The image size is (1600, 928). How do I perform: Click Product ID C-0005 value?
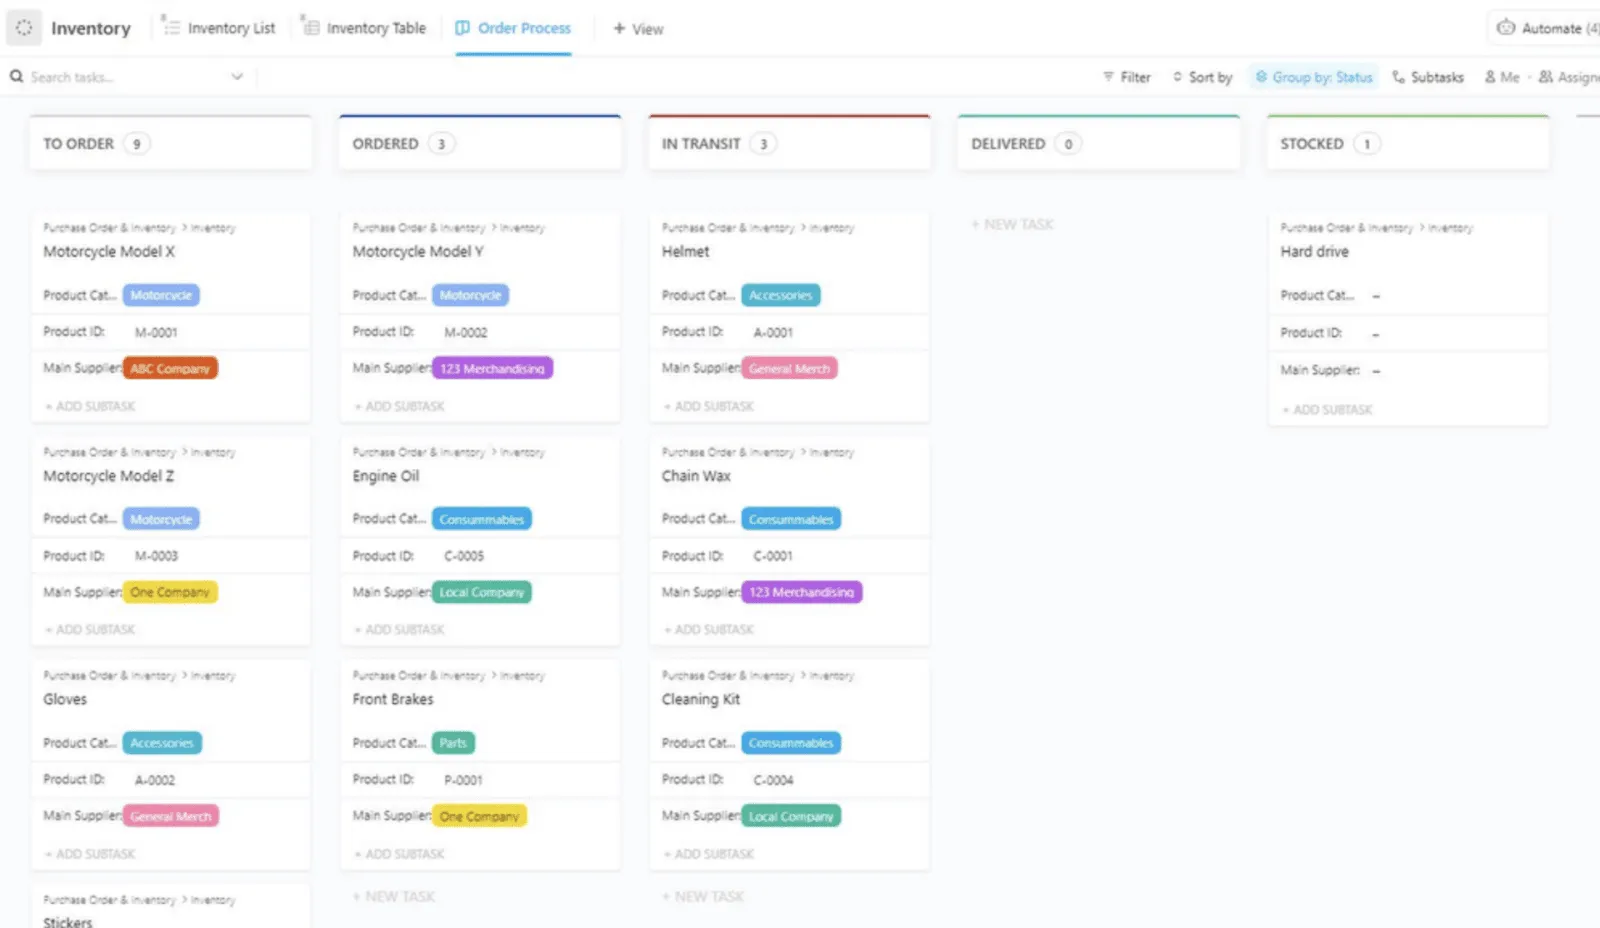464,556
